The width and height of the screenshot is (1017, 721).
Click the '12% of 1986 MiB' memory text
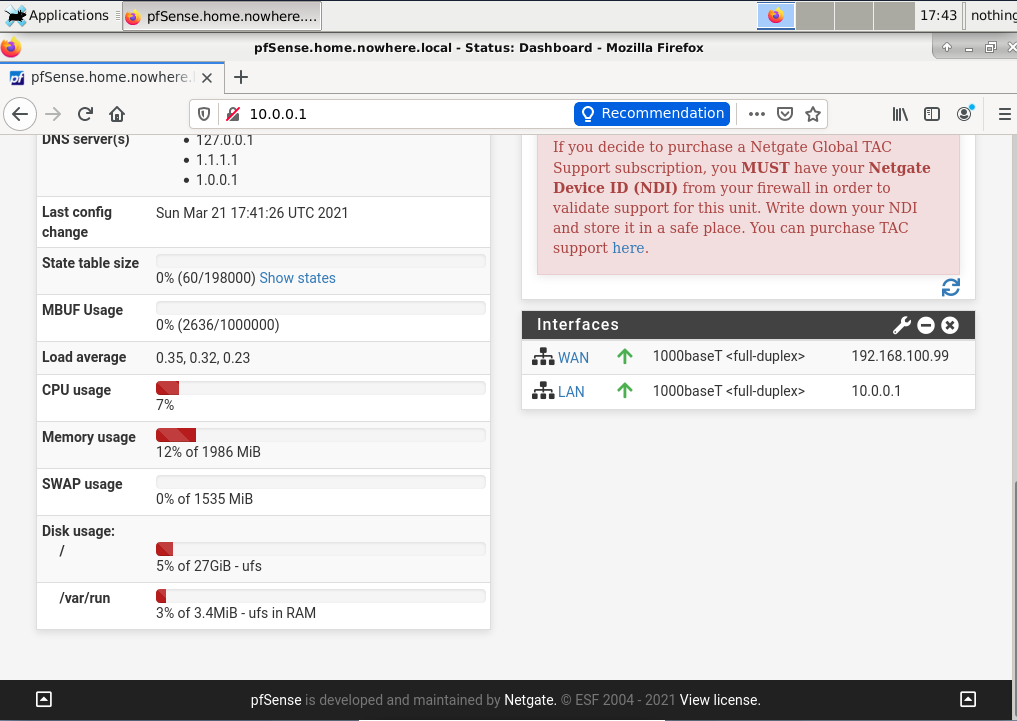208,452
